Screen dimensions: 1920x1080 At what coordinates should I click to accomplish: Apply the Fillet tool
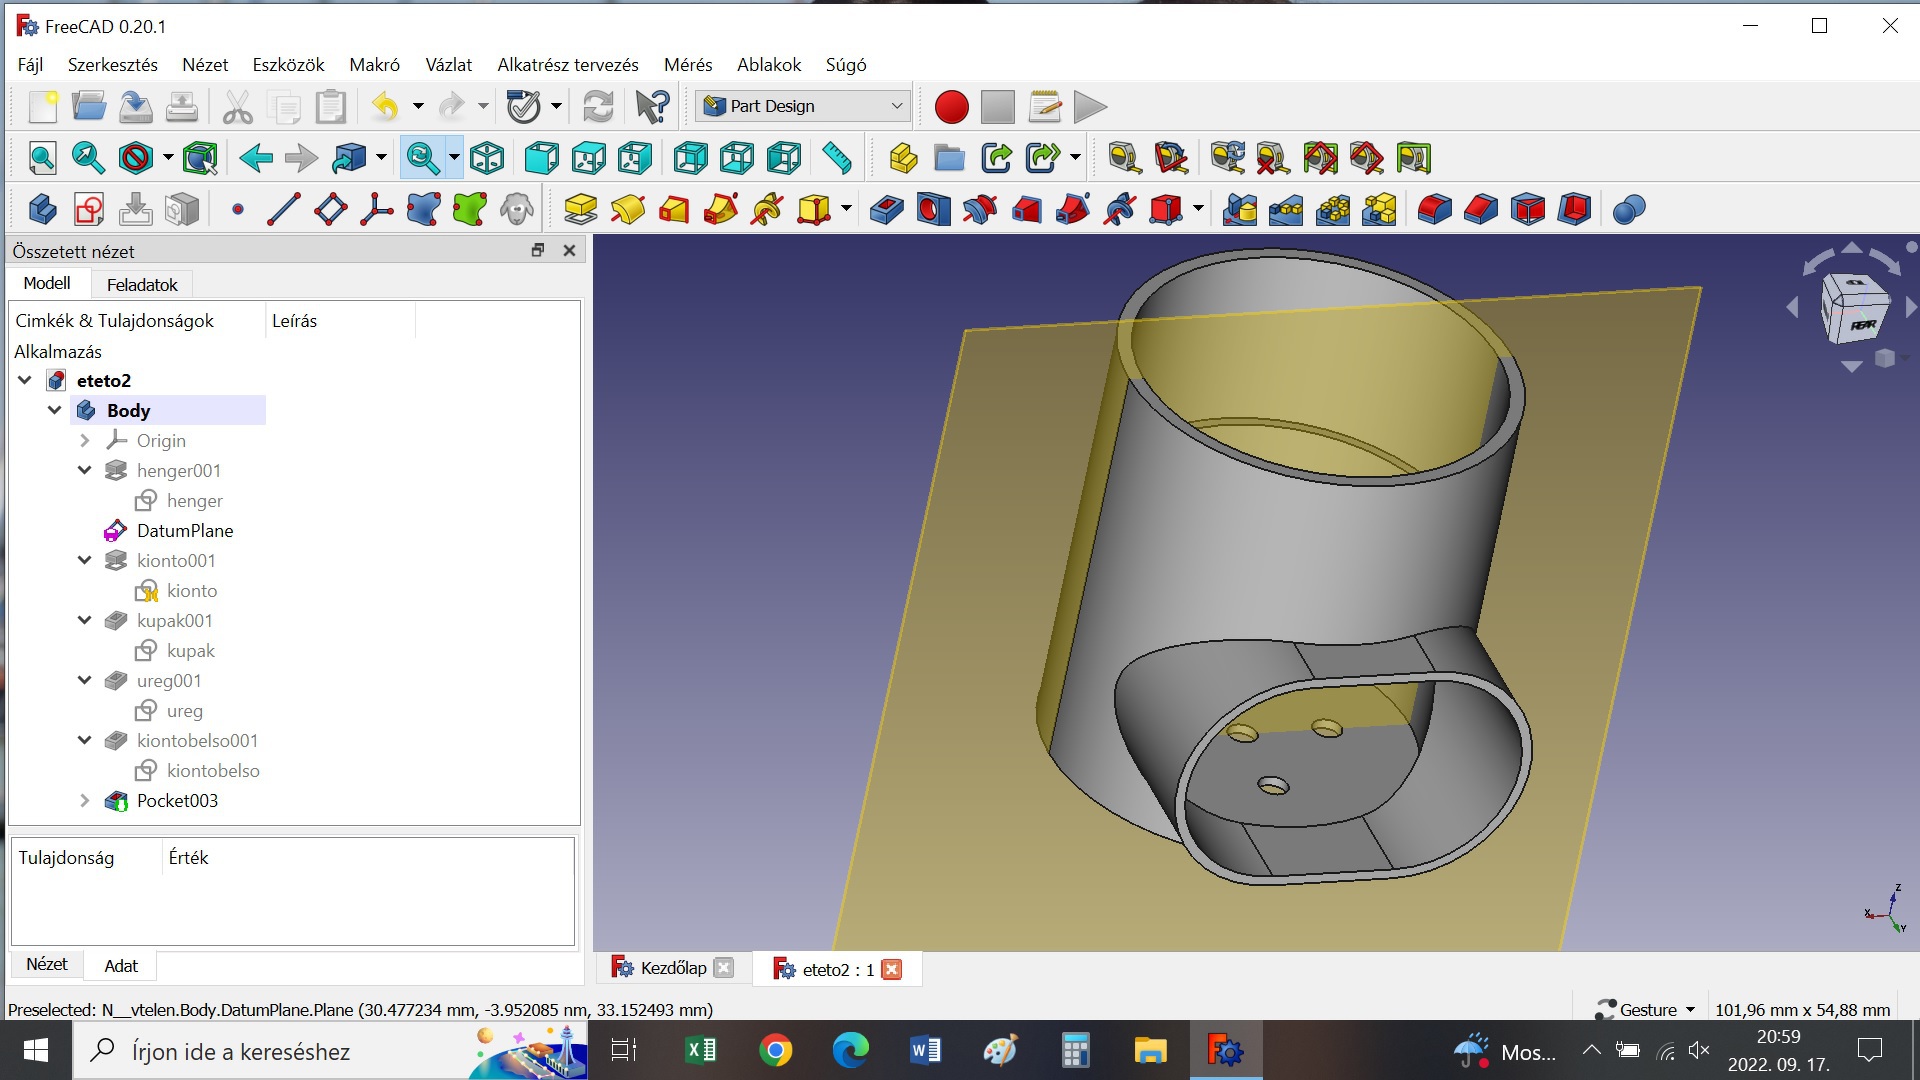(1434, 210)
